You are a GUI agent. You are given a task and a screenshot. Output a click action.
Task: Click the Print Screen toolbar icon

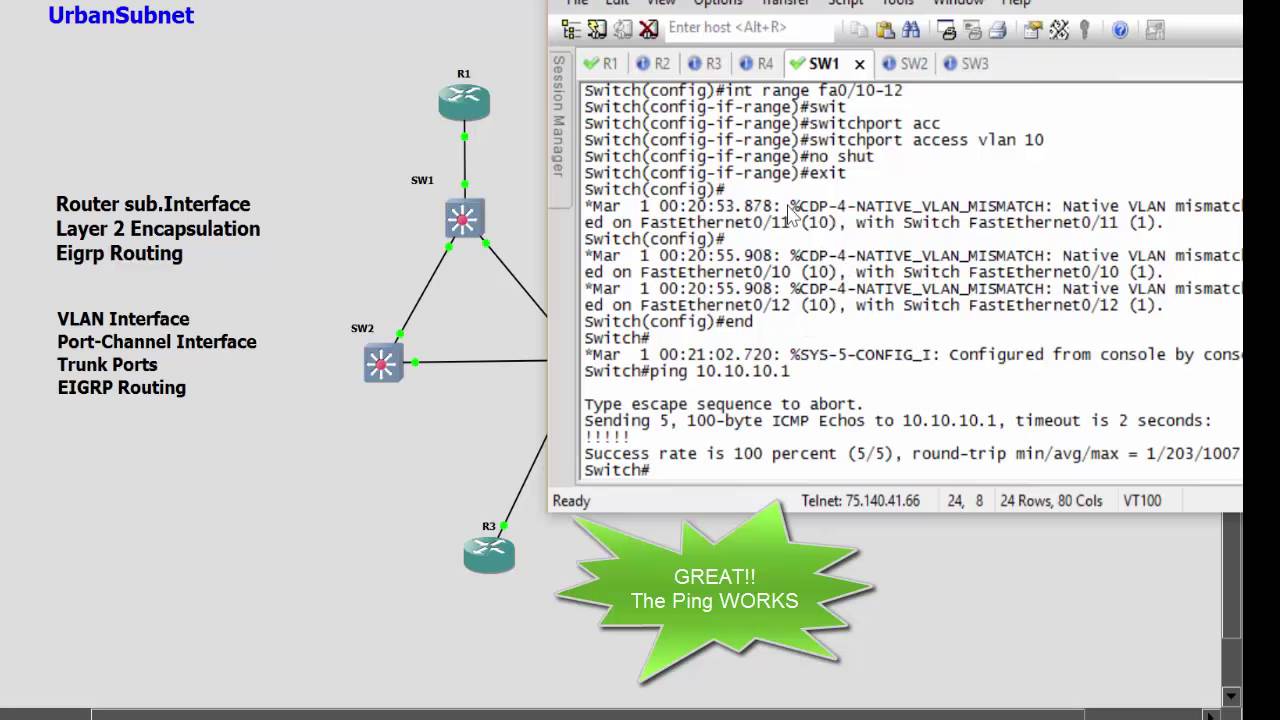click(x=947, y=30)
